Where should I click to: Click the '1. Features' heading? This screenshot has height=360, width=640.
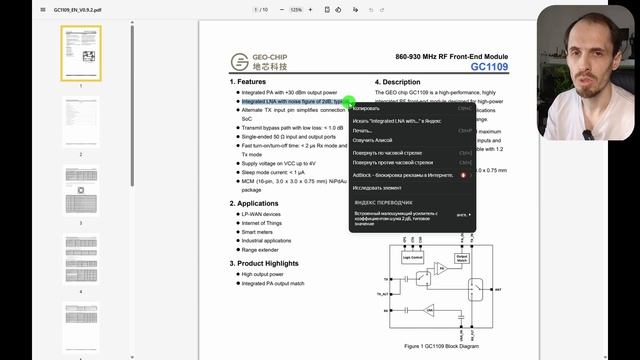click(x=247, y=82)
